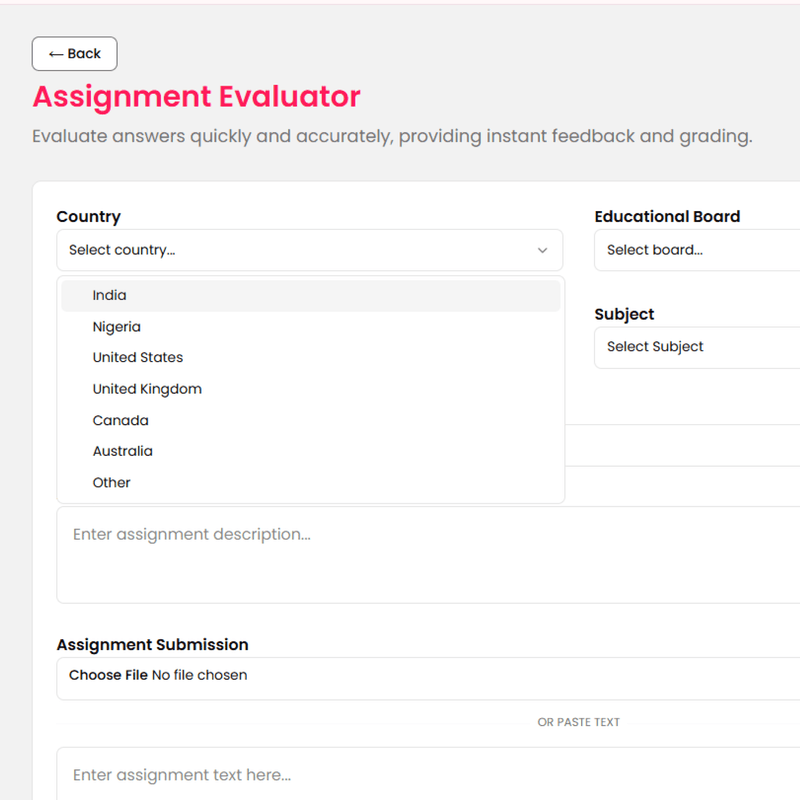Screen dimensions: 800x800
Task: Open the Select Subject dropdown
Action: click(700, 347)
